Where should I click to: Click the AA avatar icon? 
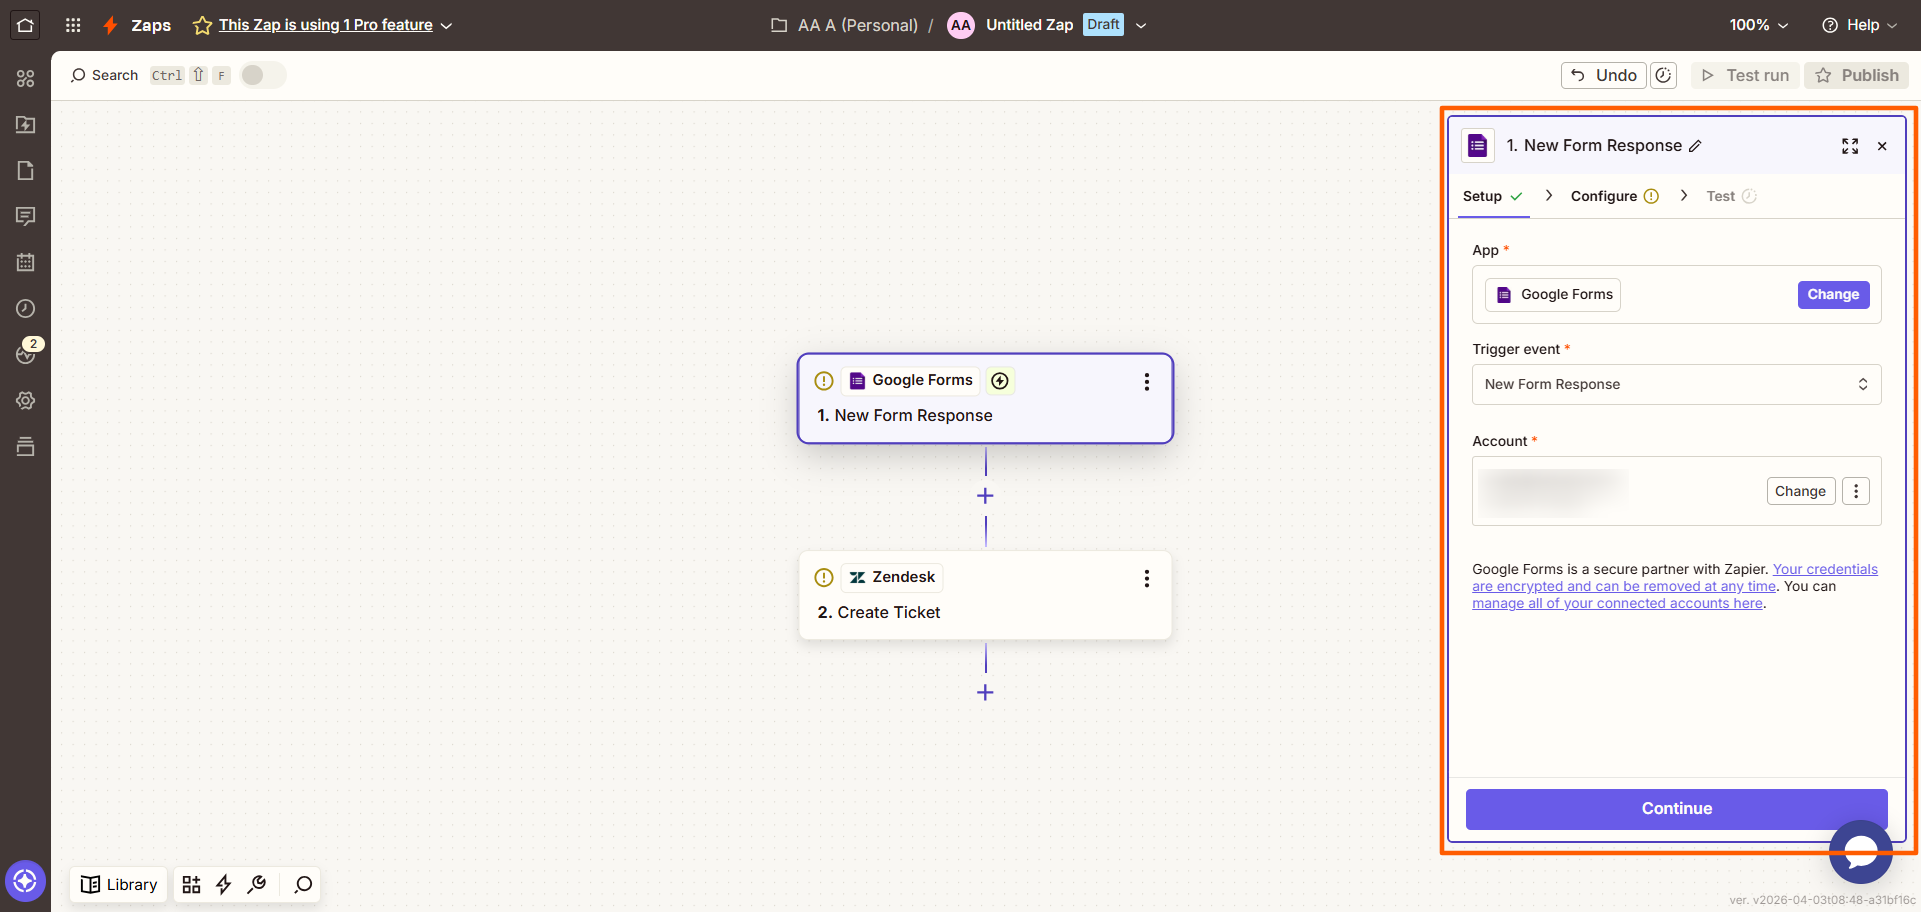coord(960,25)
